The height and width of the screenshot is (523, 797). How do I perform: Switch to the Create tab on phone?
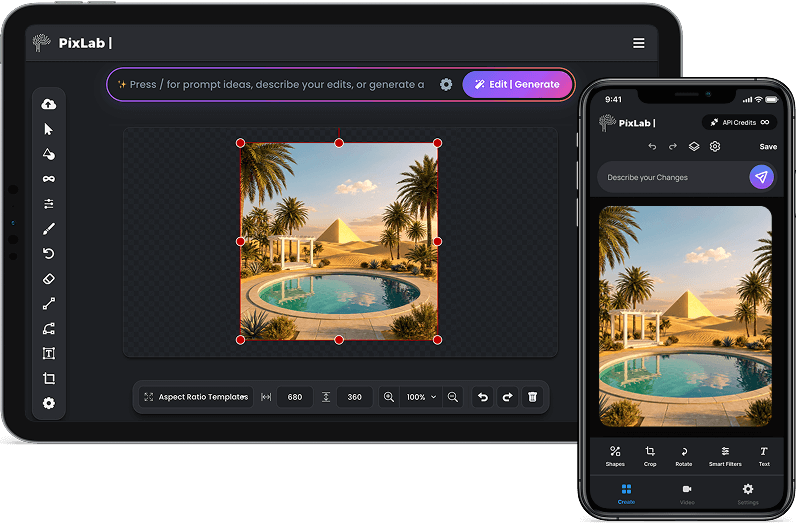click(626, 494)
